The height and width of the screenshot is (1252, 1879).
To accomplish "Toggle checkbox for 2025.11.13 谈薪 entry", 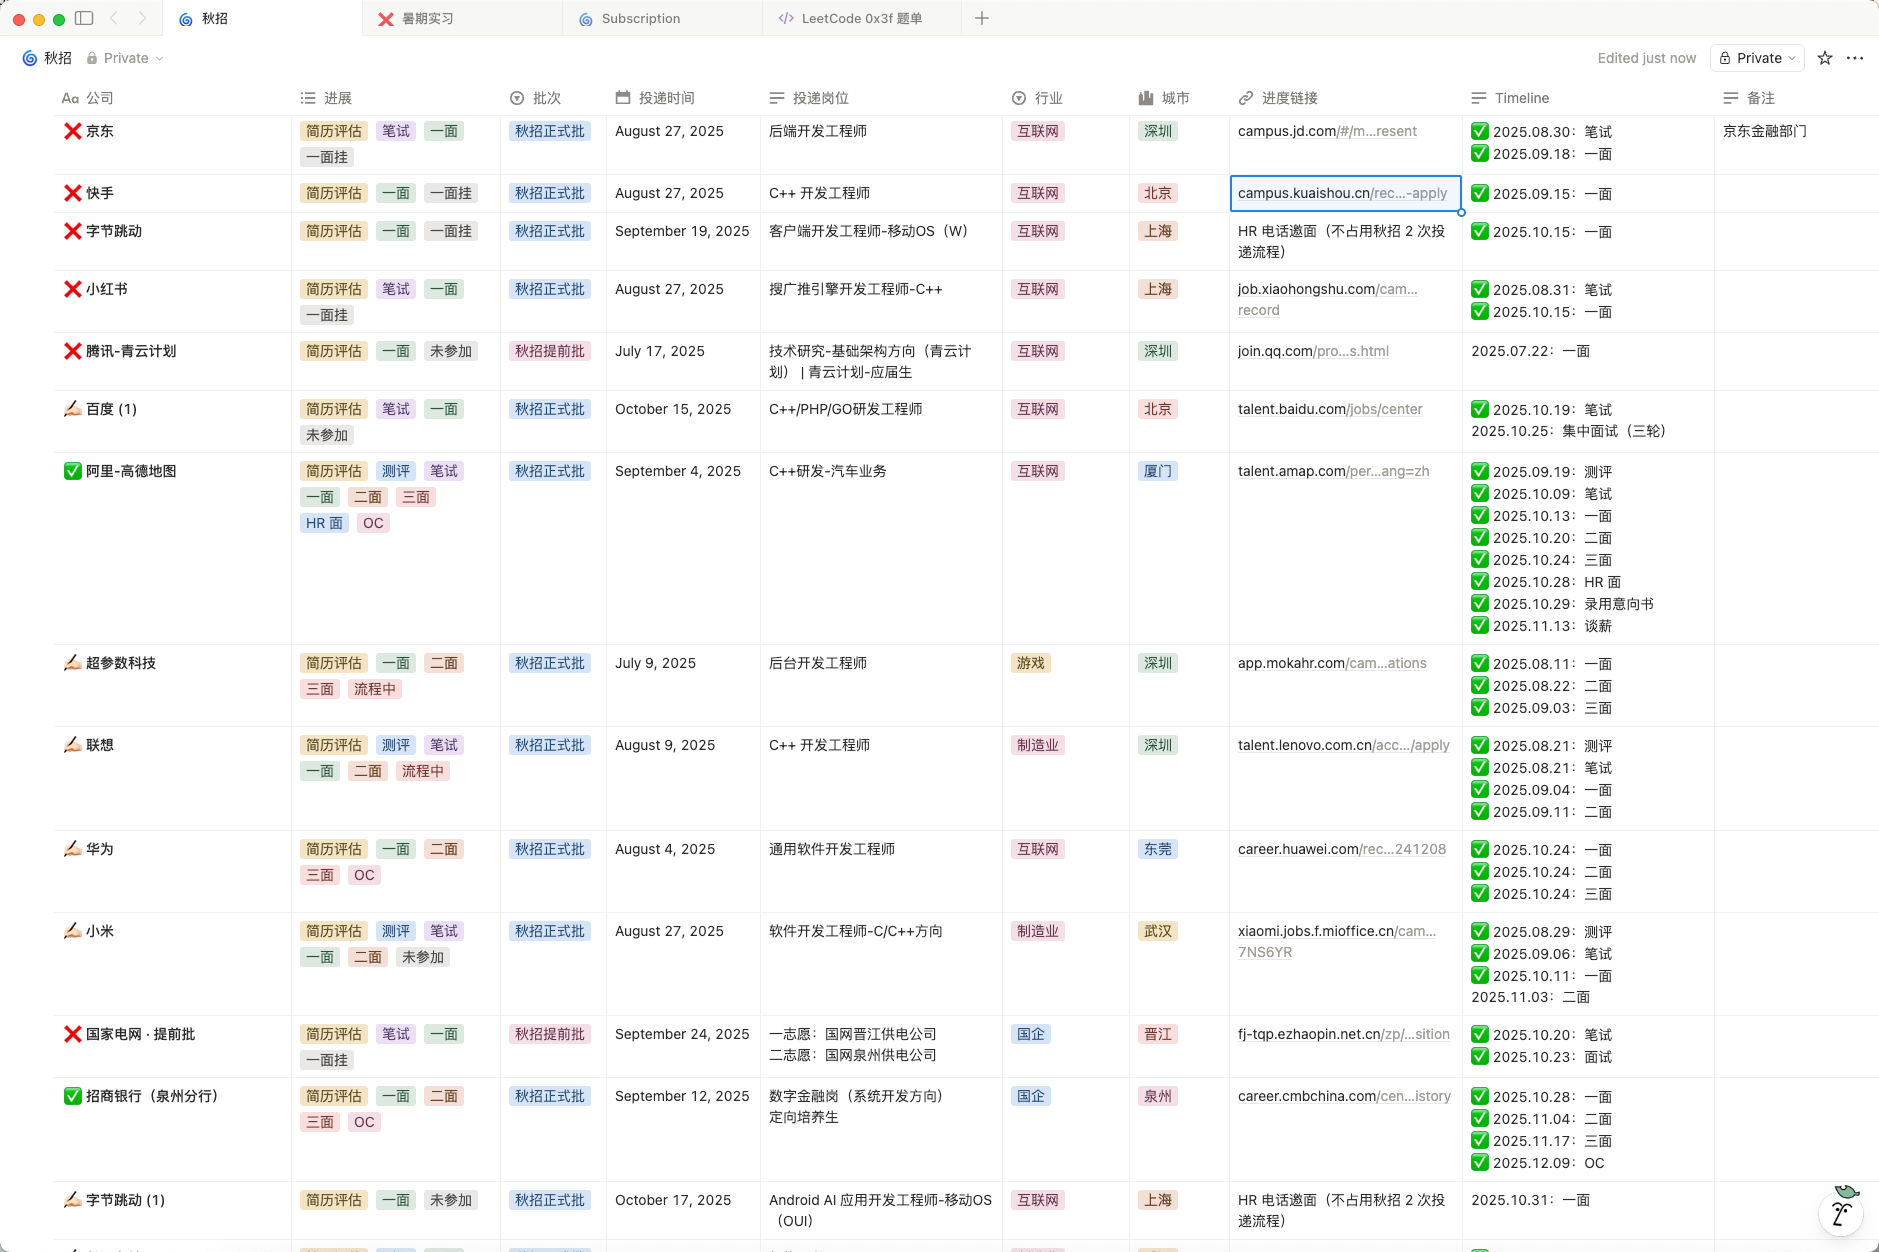I will tap(1480, 625).
